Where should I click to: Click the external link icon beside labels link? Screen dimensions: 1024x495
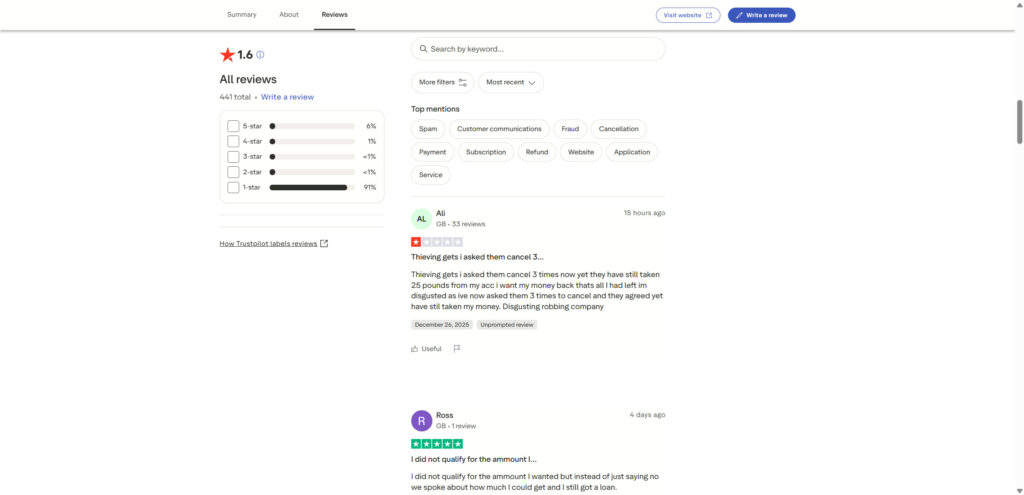tap(324, 243)
